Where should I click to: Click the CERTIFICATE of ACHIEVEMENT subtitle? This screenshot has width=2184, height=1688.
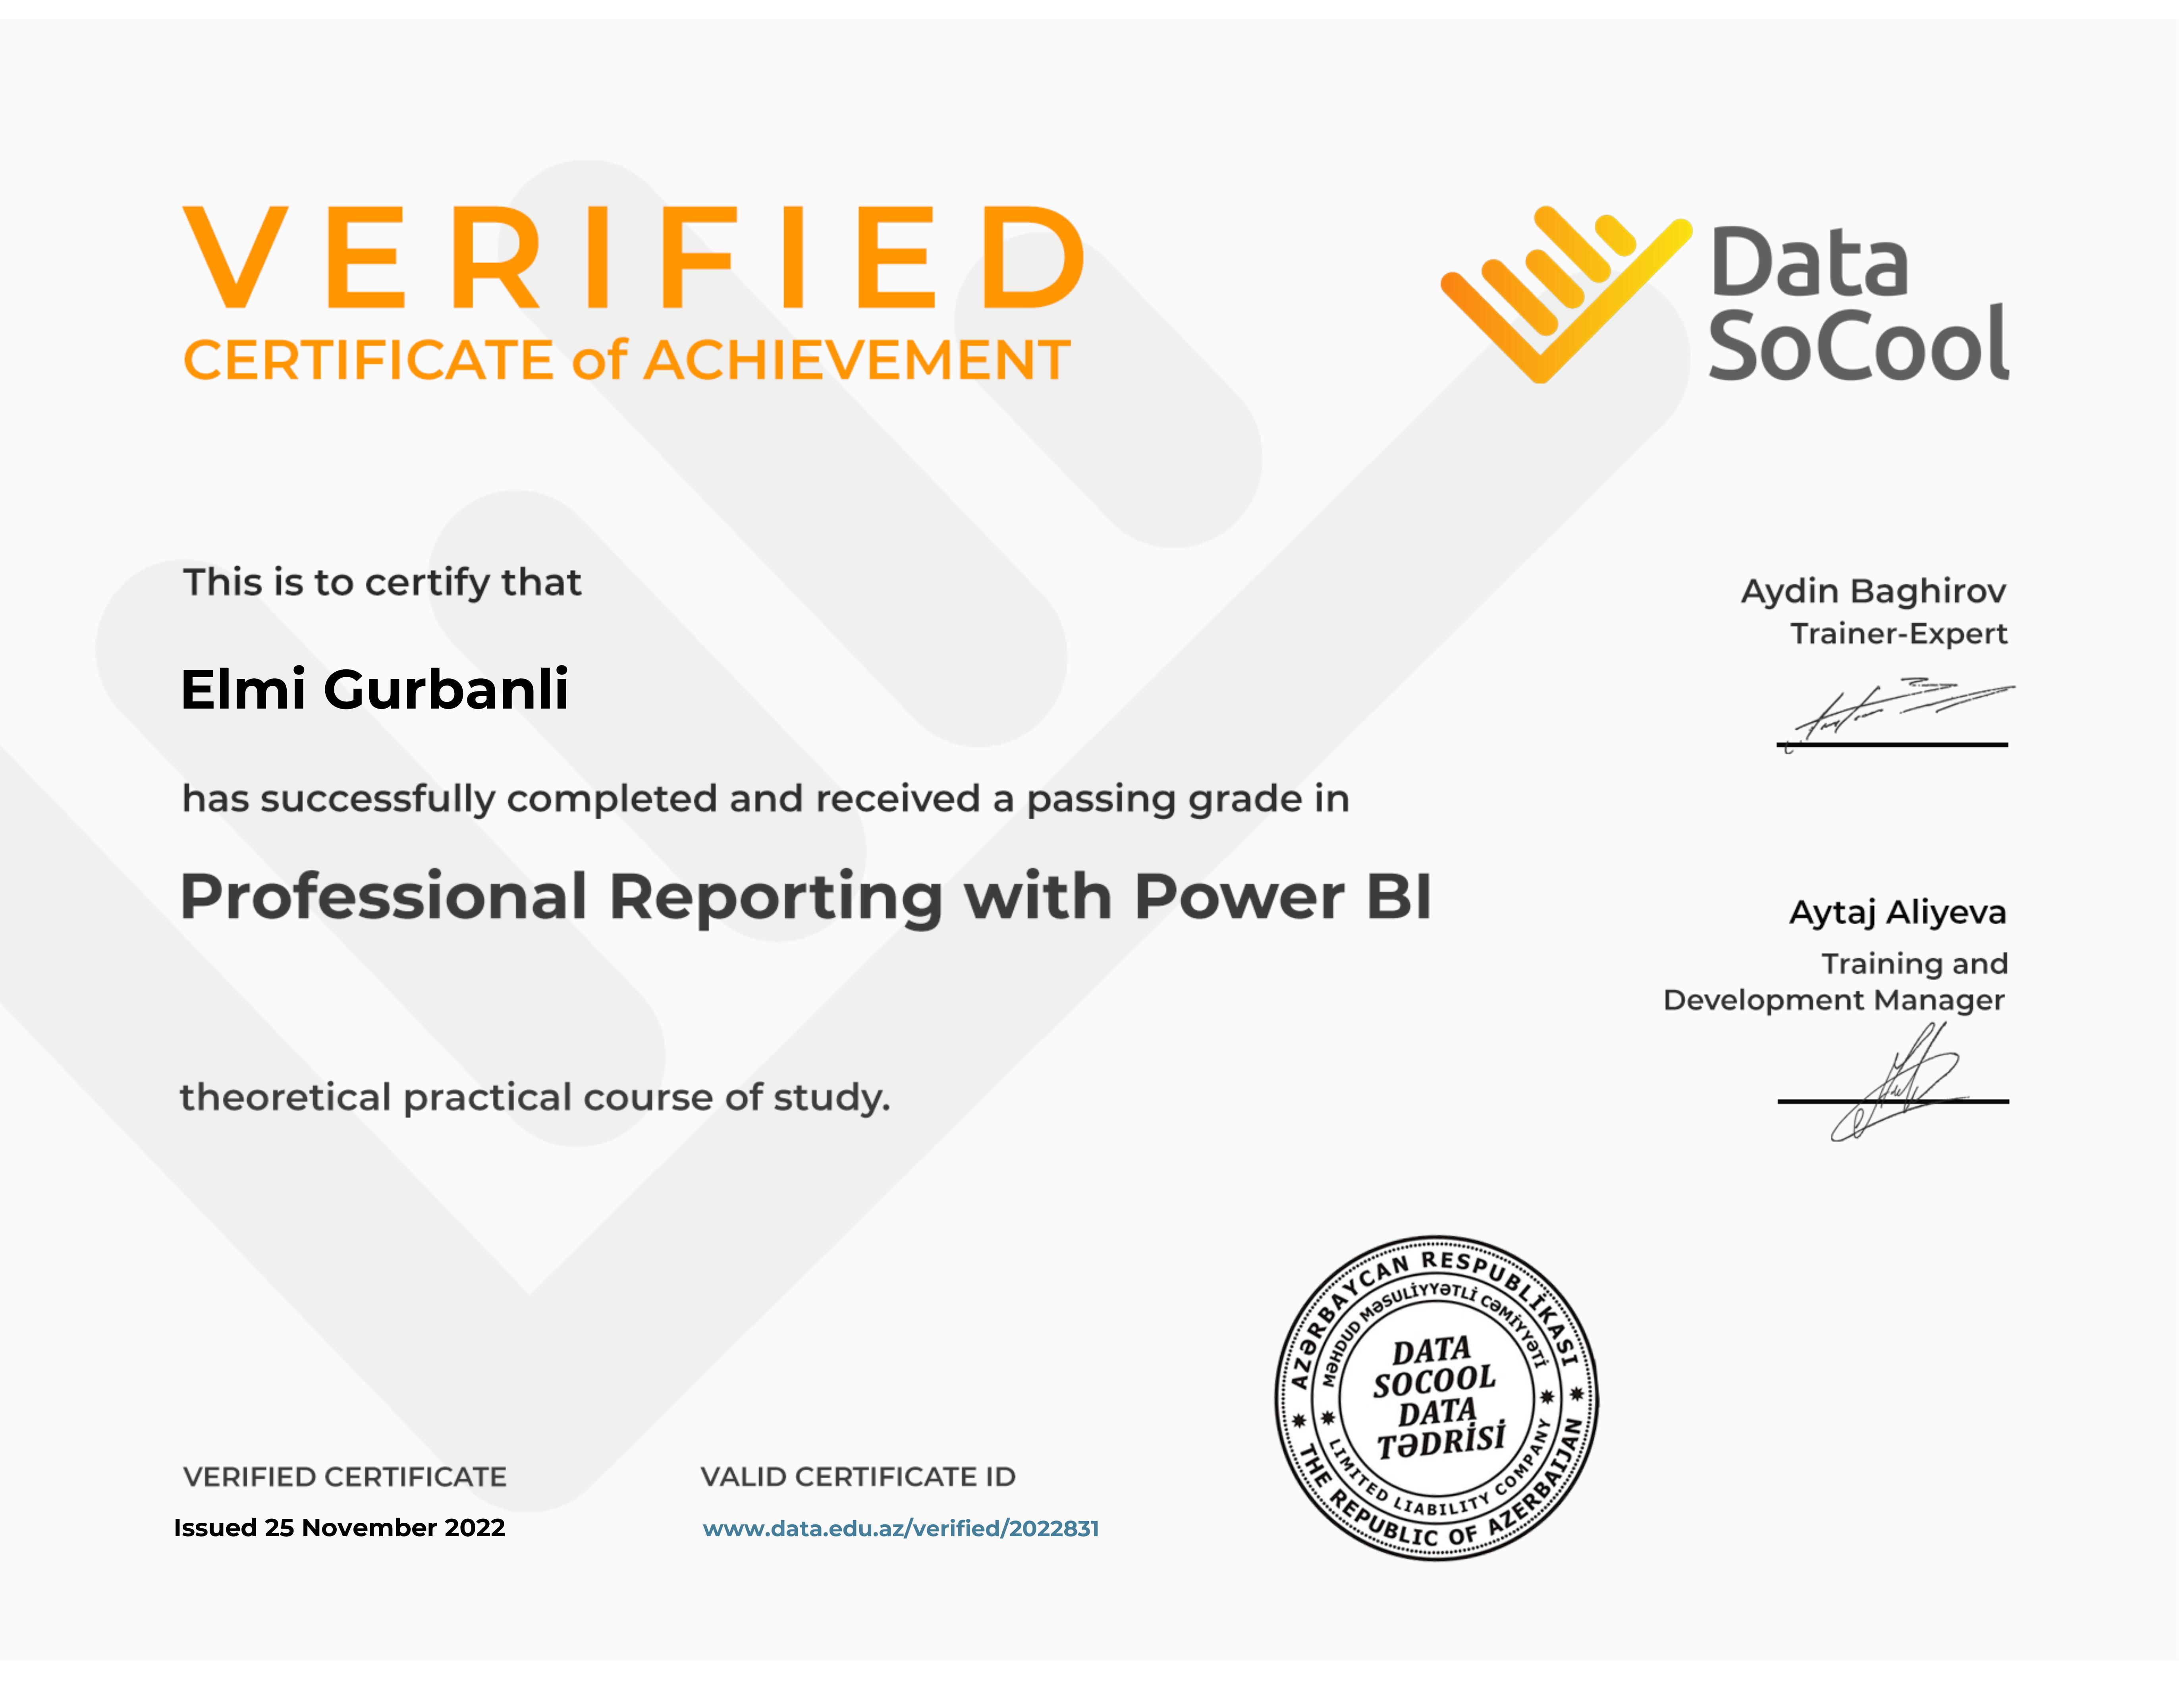pyautogui.click(x=626, y=360)
